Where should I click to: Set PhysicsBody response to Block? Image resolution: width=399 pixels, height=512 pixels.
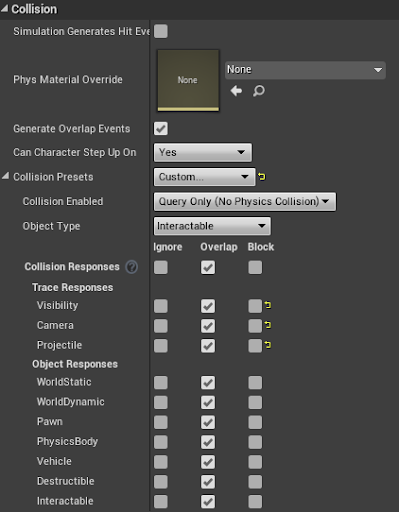[x=255, y=442]
